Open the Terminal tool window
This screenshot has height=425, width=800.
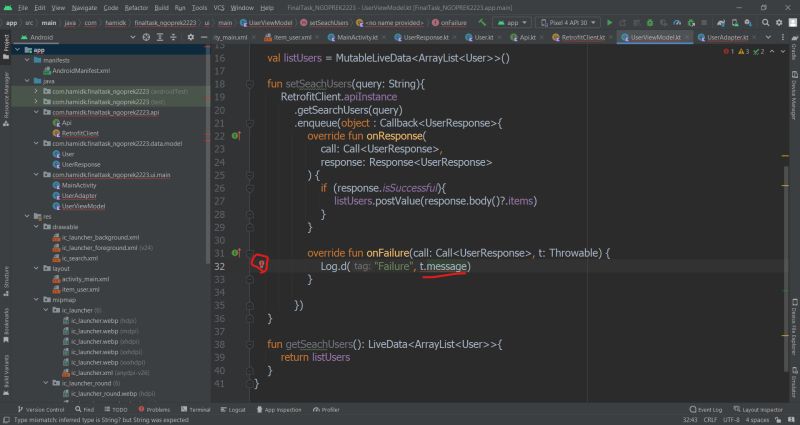[195, 410]
